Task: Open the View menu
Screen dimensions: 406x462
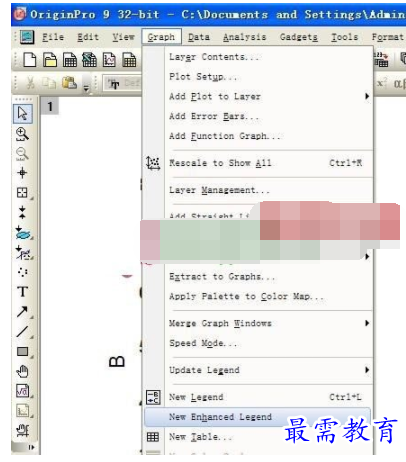Action: tap(123, 37)
